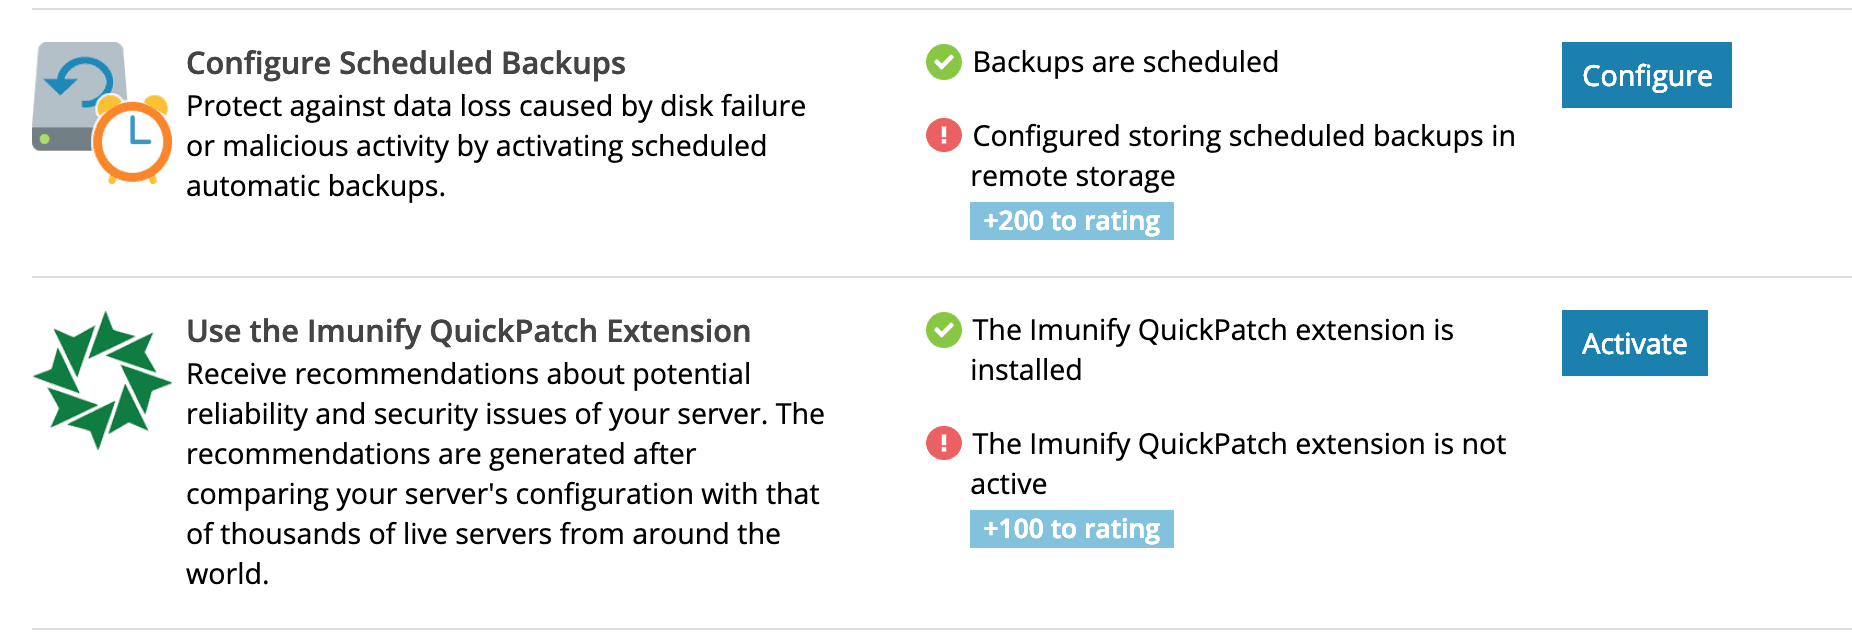The image size is (1852, 636).
Task: Open the 'Configure Scheduled Backups' heading link
Action: click(x=405, y=62)
